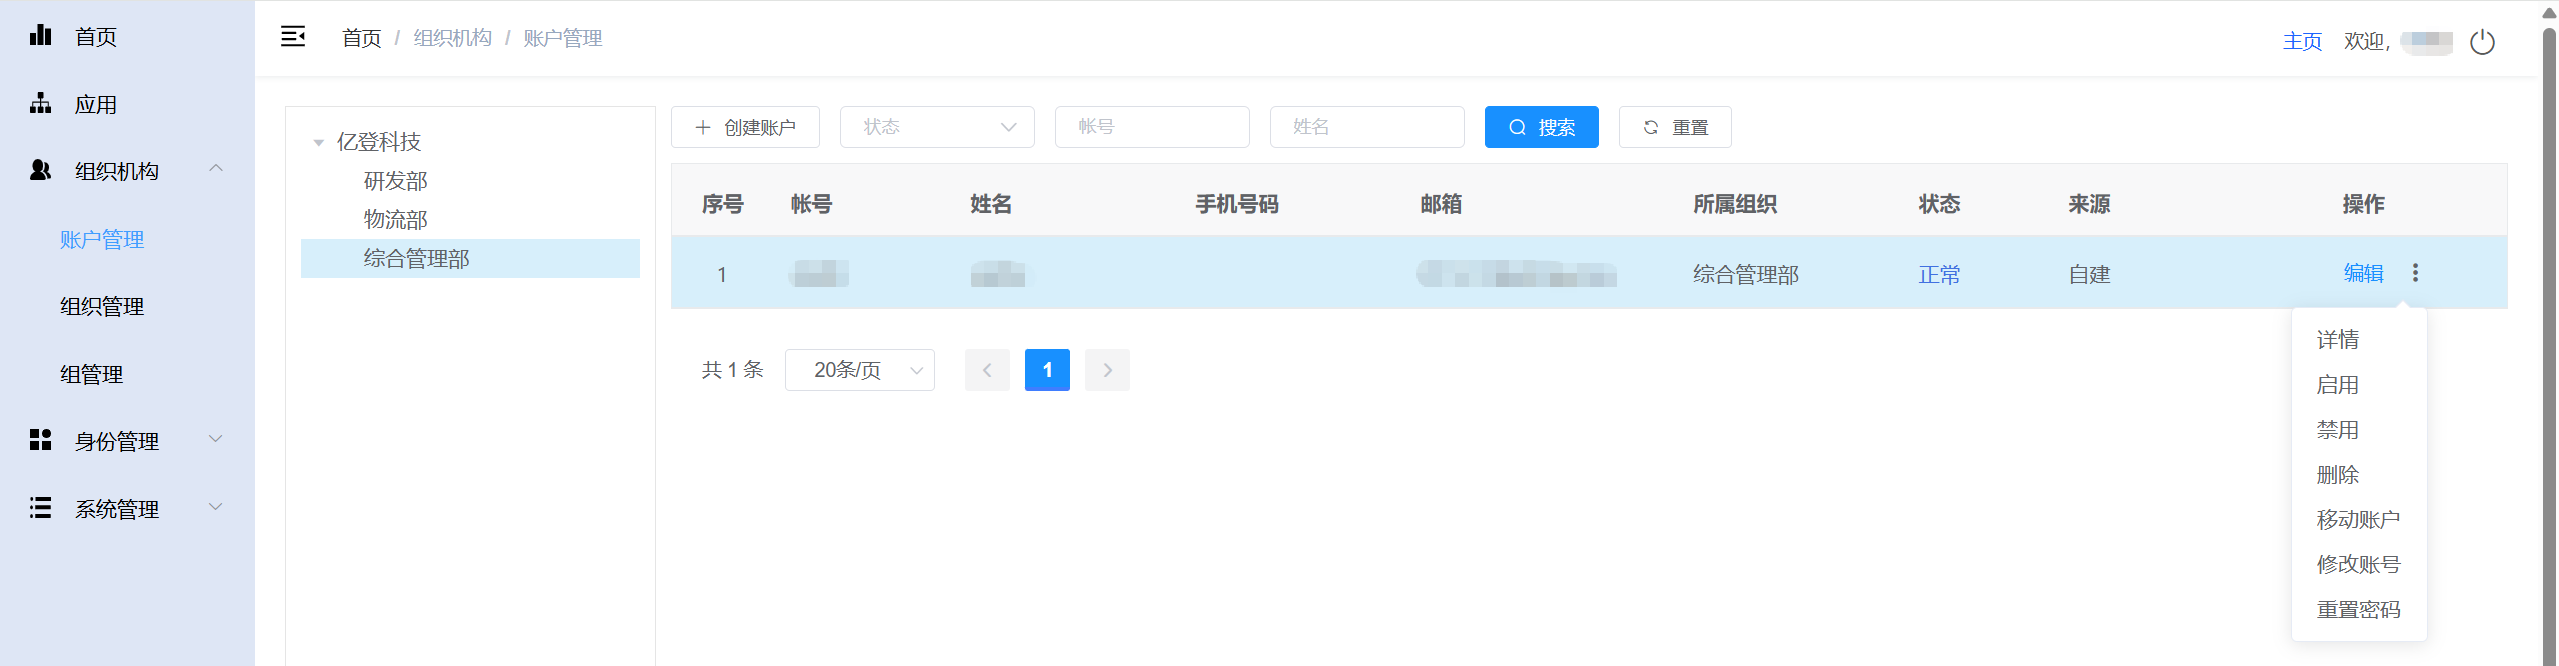Image resolution: width=2559 pixels, height=666 pixels.
Task: Click the 首页 bar chart icon
Action: (40, 36)
